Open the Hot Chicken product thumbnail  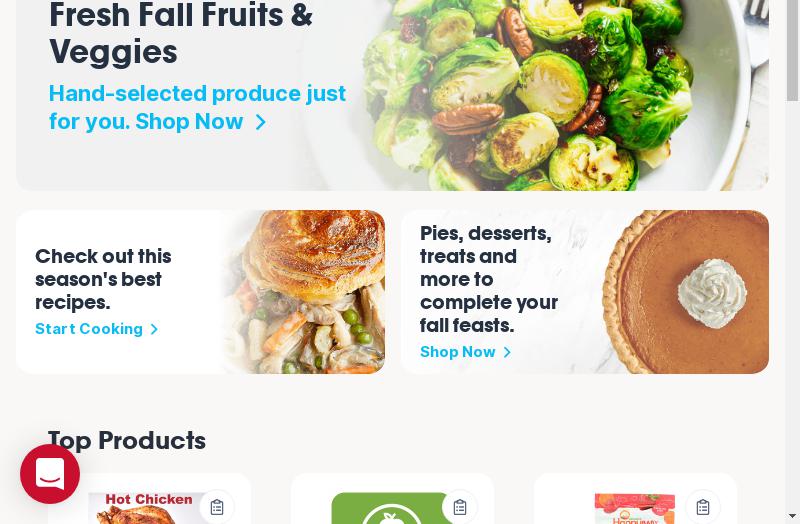tap(148, 508)
